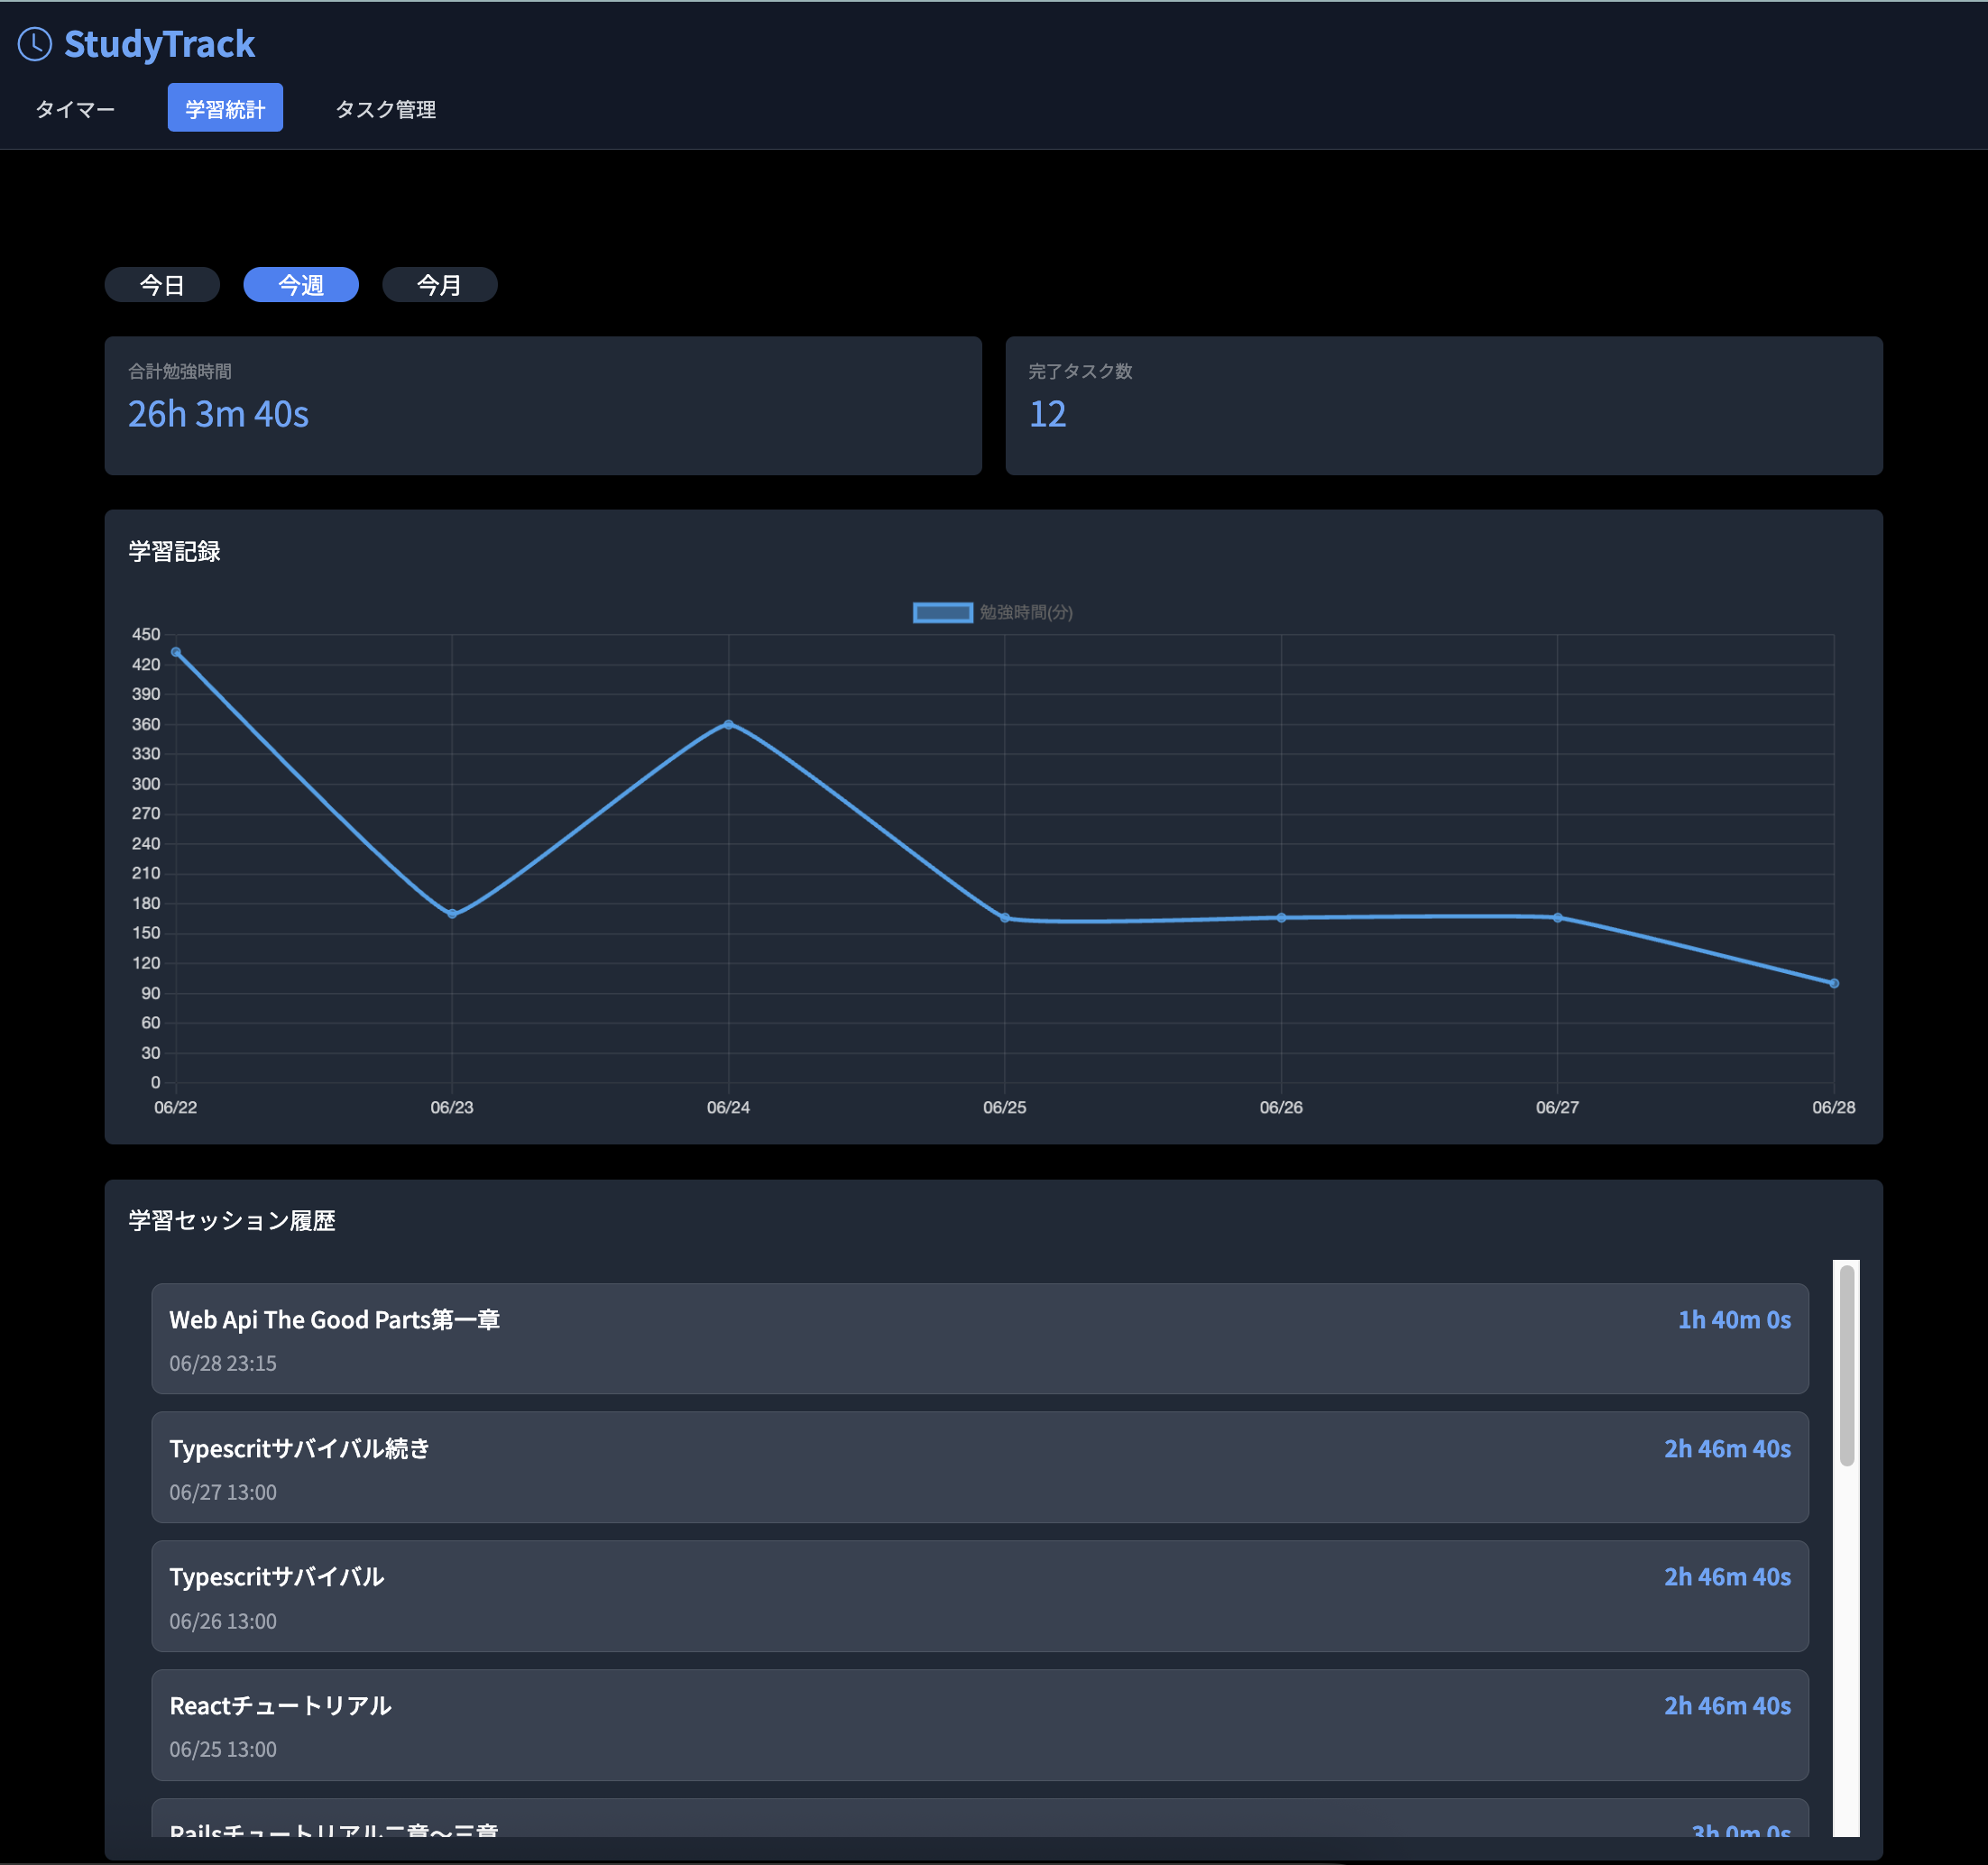Click the 06/24 peak data point

(728, 724)
